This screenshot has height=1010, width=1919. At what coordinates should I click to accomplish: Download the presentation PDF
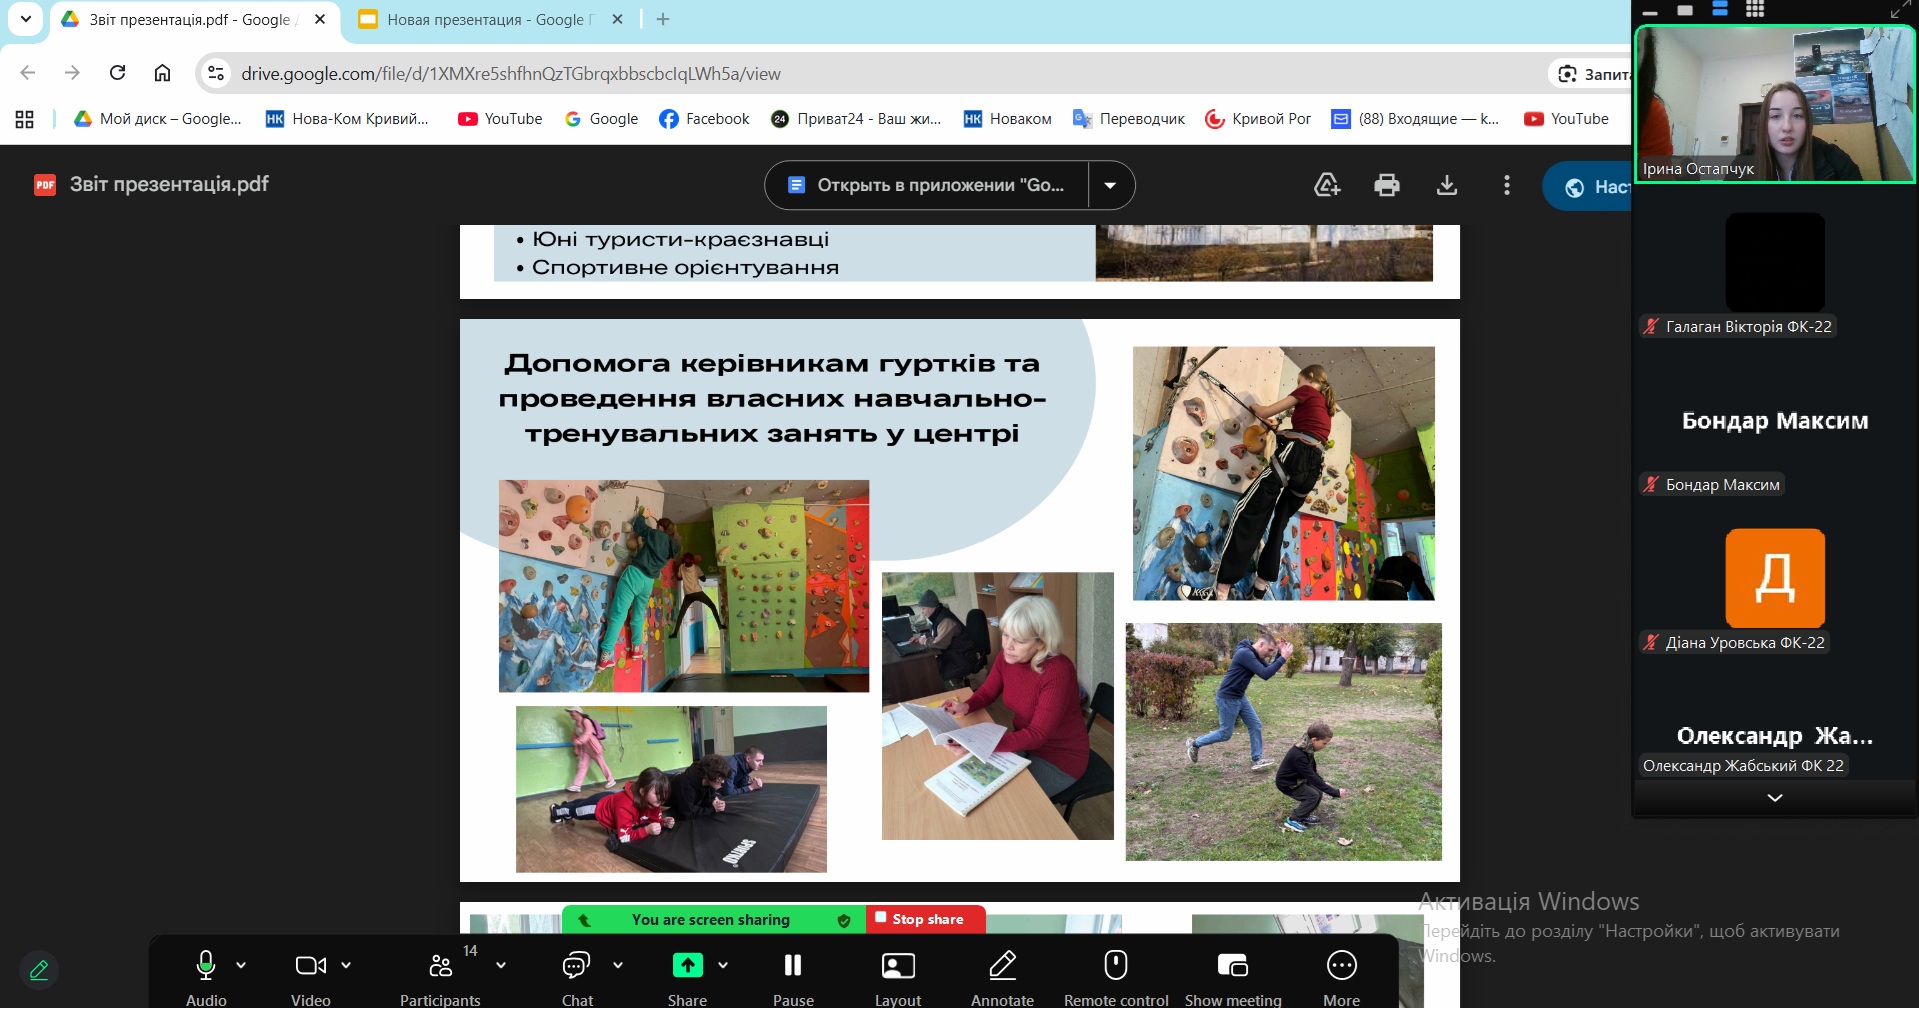[1446, 185]
